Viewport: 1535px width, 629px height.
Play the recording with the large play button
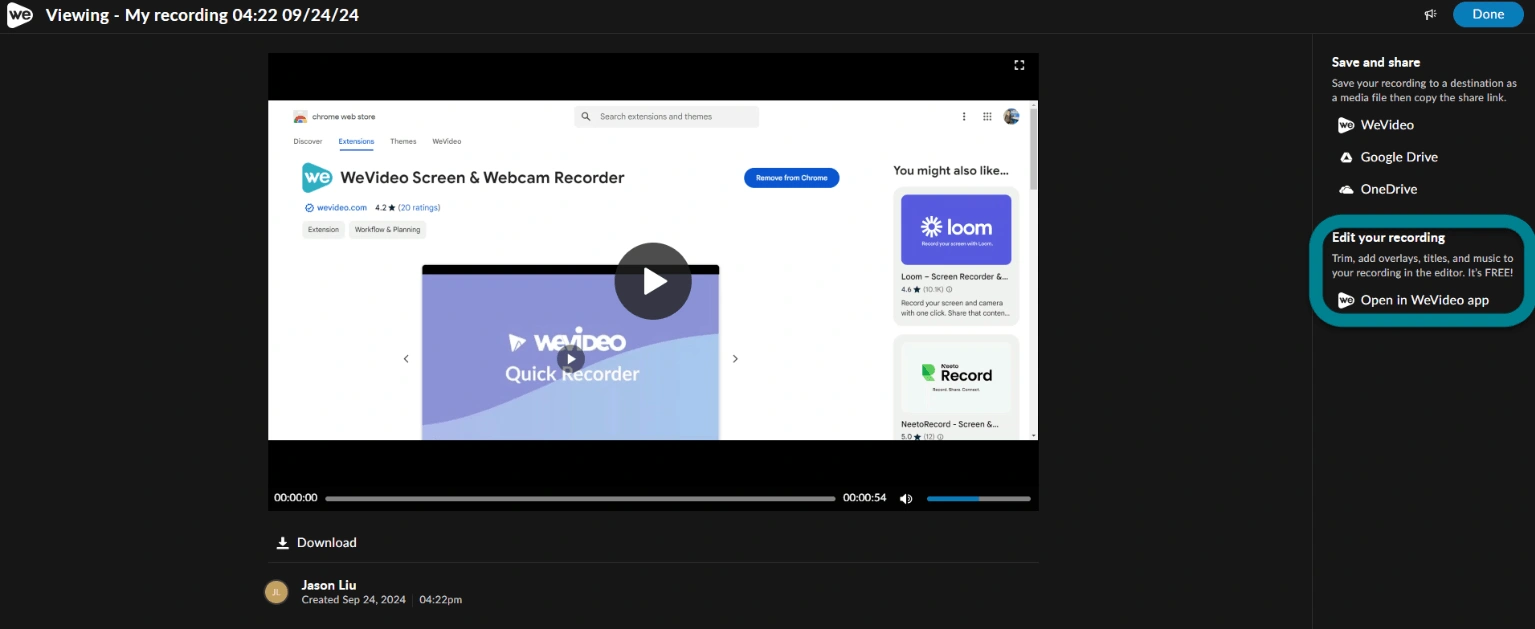point(653,281)
